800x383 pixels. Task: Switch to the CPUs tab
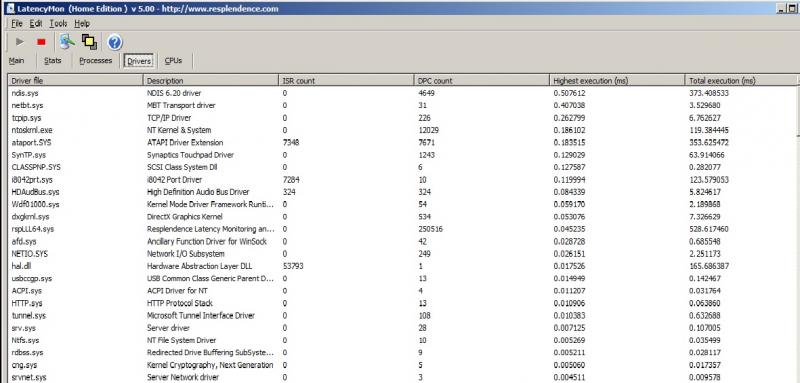tap(173, 60)
